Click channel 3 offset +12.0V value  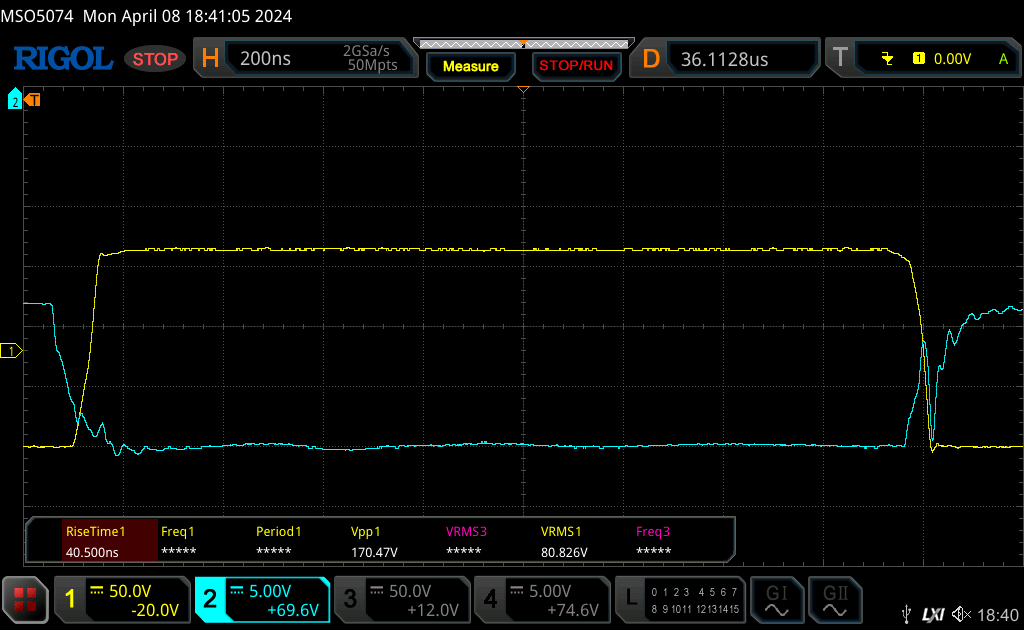[x=433, y=610]
